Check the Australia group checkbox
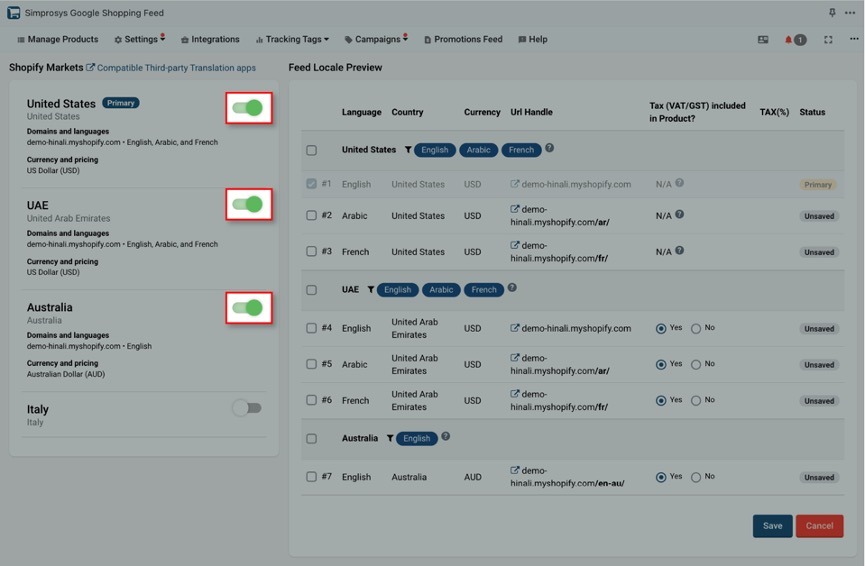 [311, 438]
